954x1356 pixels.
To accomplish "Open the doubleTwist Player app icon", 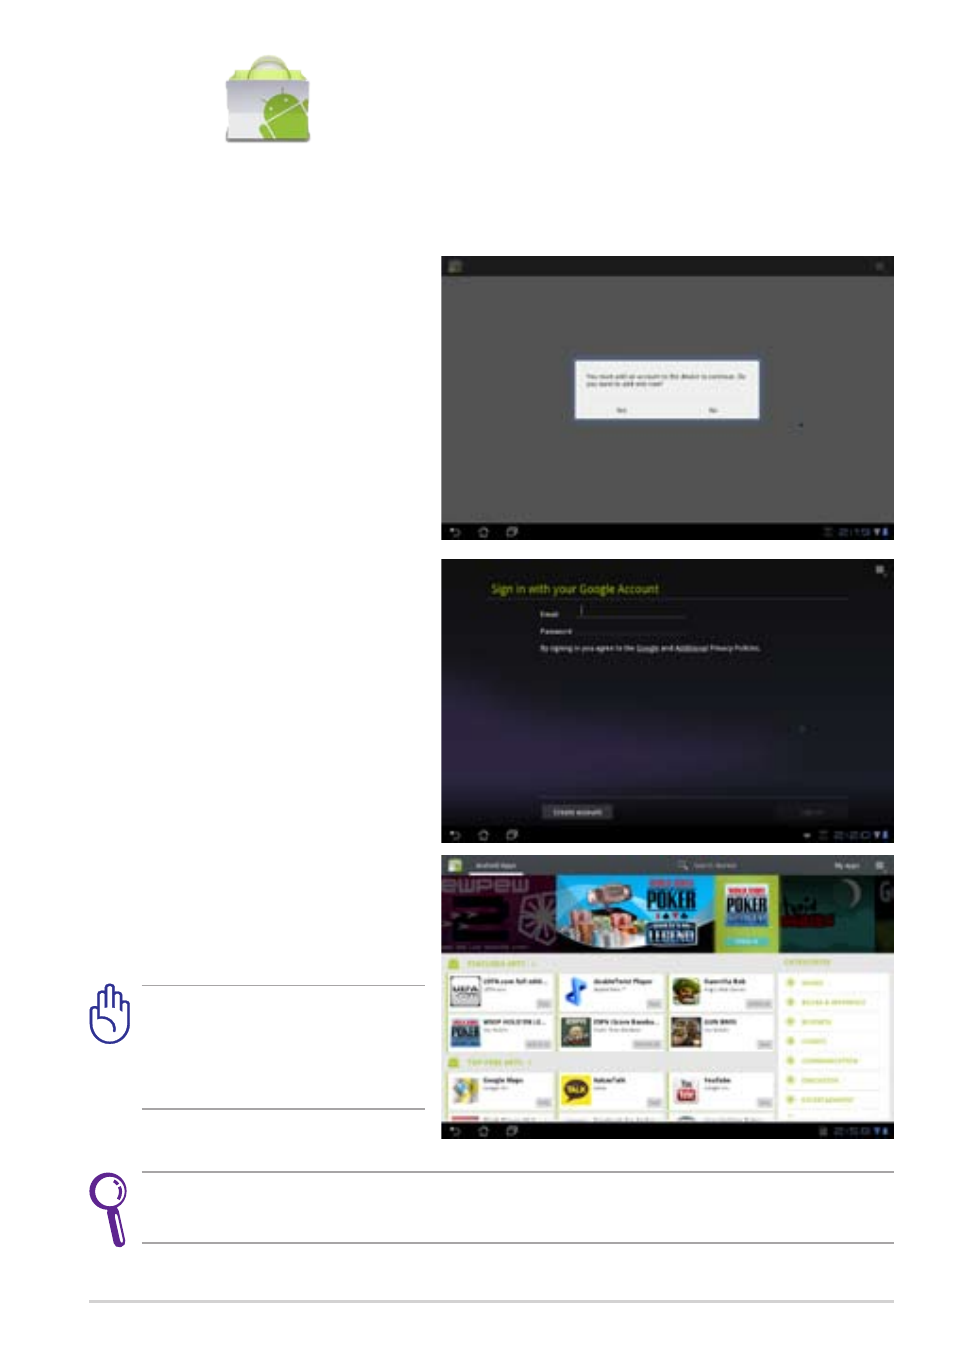I will pyautogui.click(x=575, y=992).
